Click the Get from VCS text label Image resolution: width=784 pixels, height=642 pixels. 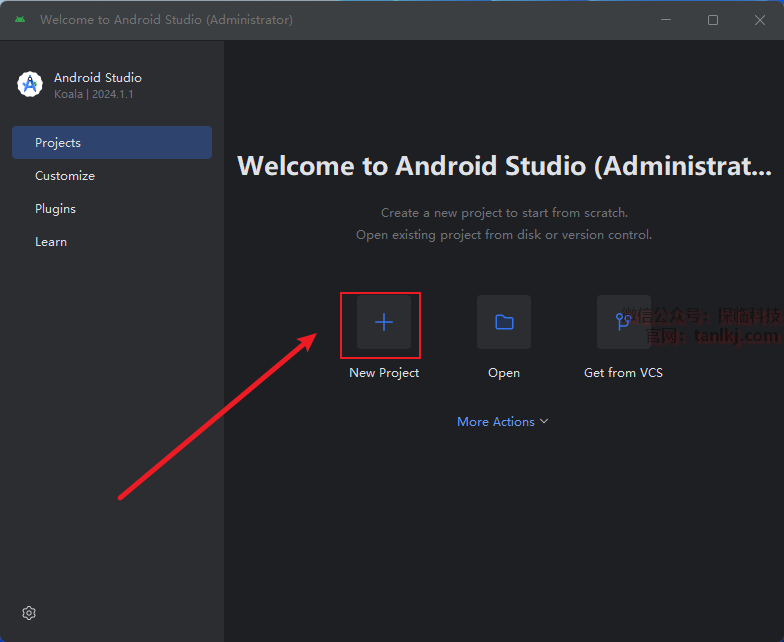(623, 373)
